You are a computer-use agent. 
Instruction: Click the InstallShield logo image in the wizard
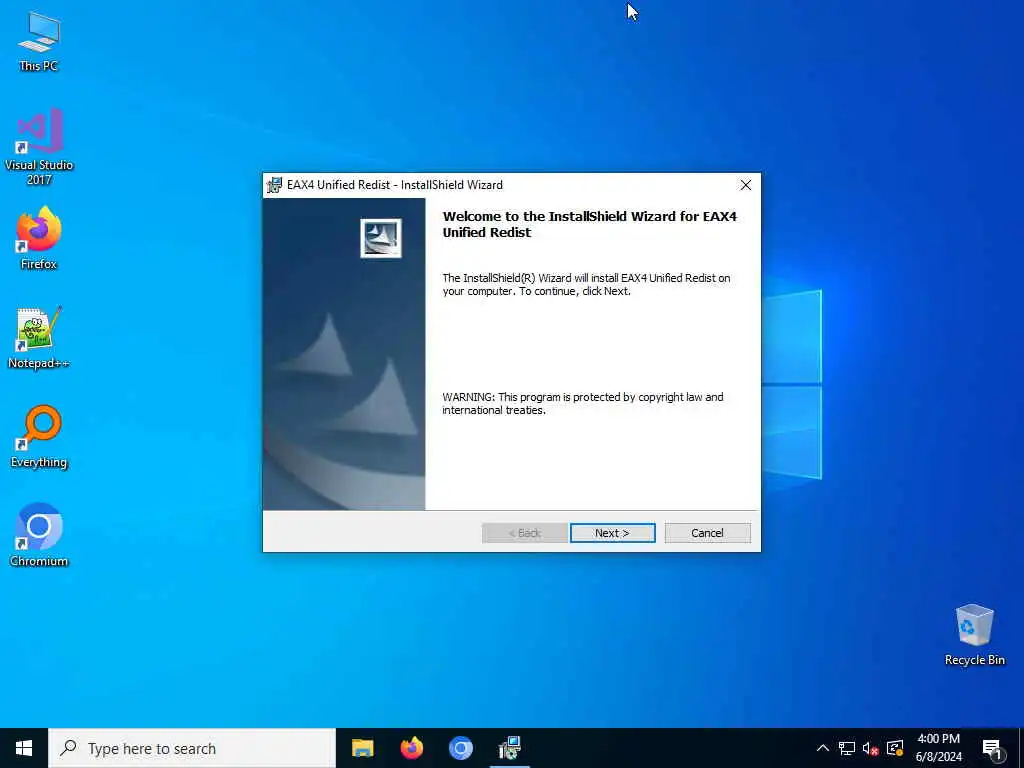click(381, 238)
